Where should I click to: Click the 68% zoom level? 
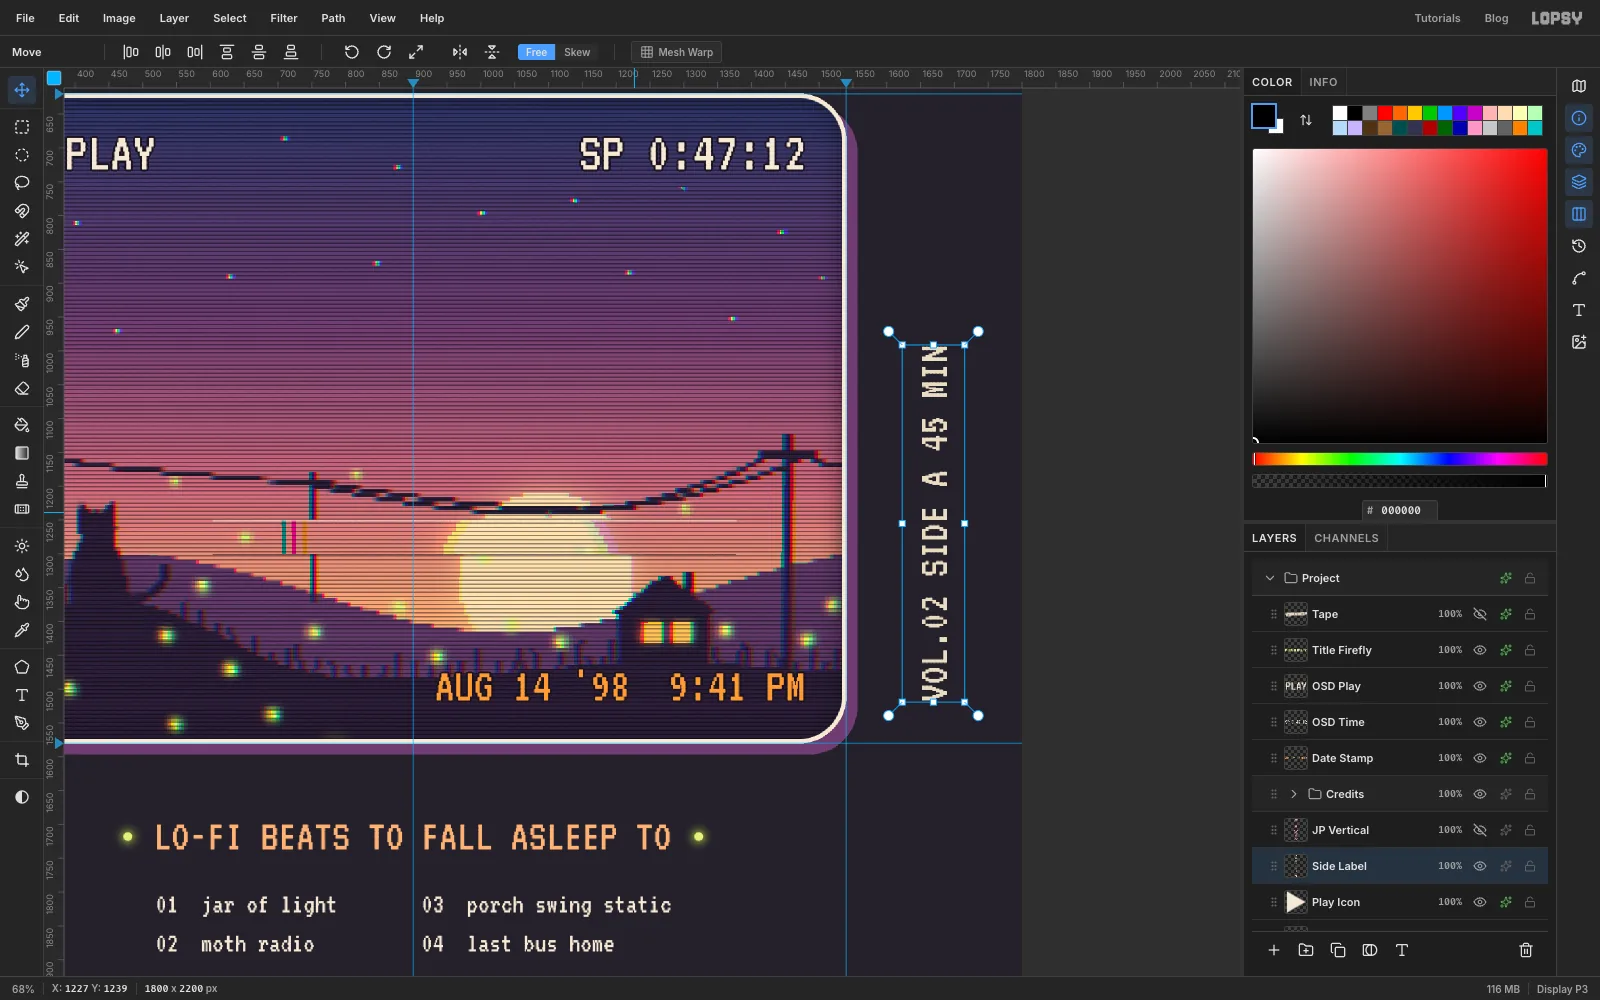[23, 989]
